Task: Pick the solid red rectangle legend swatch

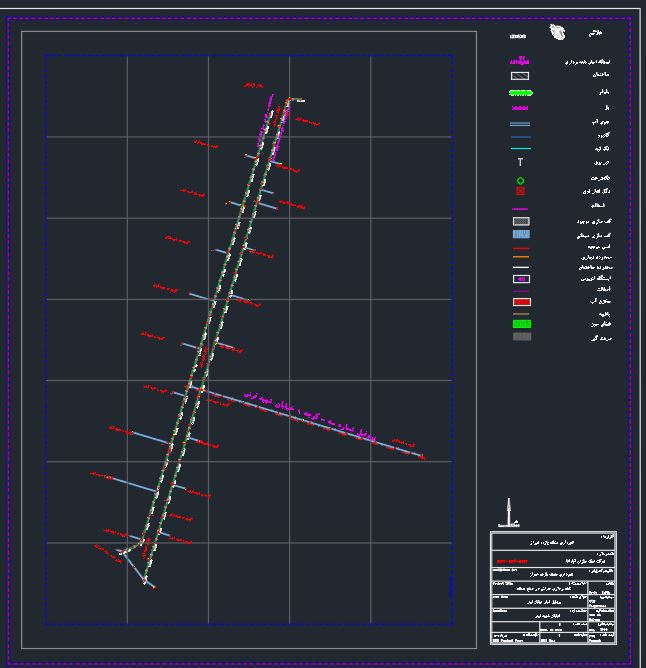Action: coord(521,301)
